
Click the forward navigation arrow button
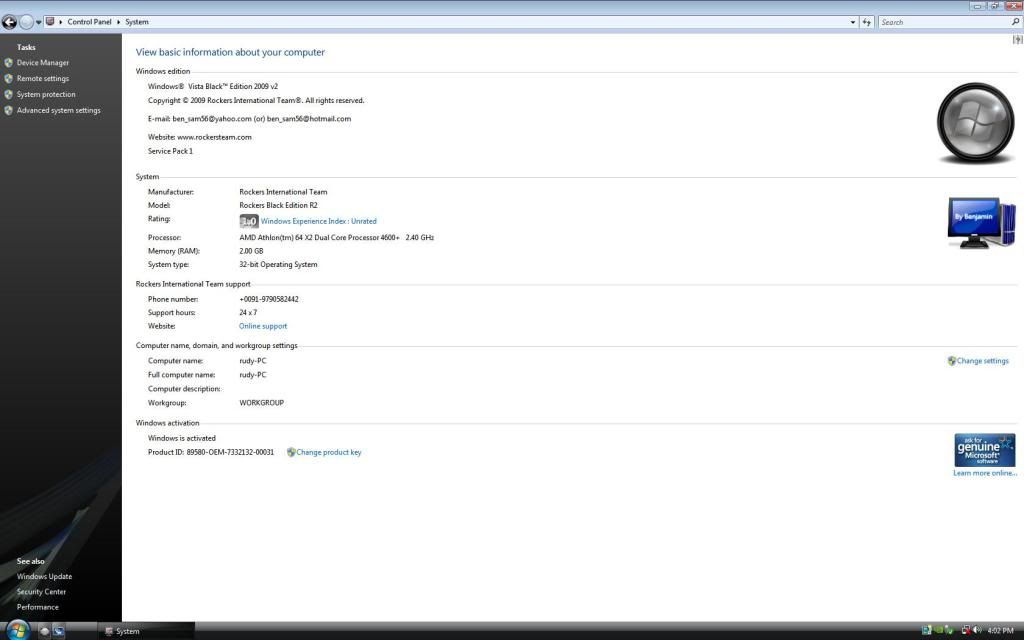point(26,22)
